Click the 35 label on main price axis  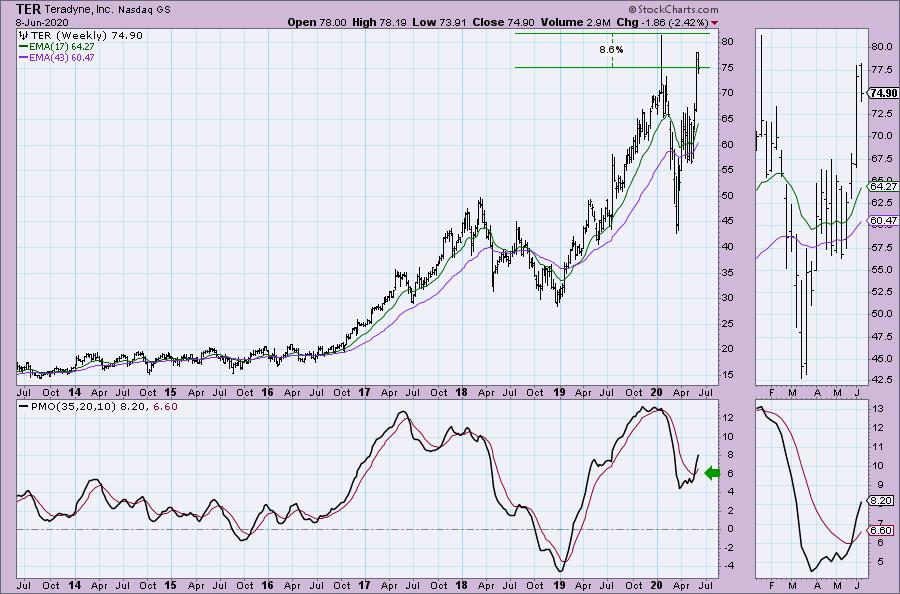pos(727,272)
